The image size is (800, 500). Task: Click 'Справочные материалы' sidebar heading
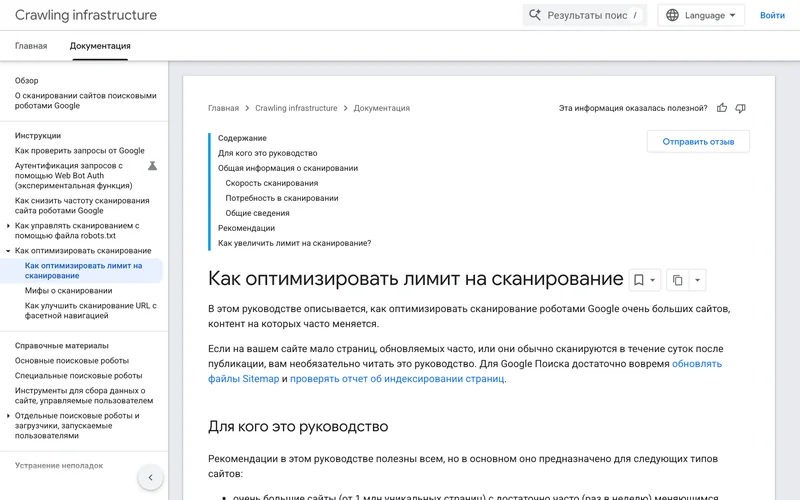pyautogui.click(x=62, y=346)
